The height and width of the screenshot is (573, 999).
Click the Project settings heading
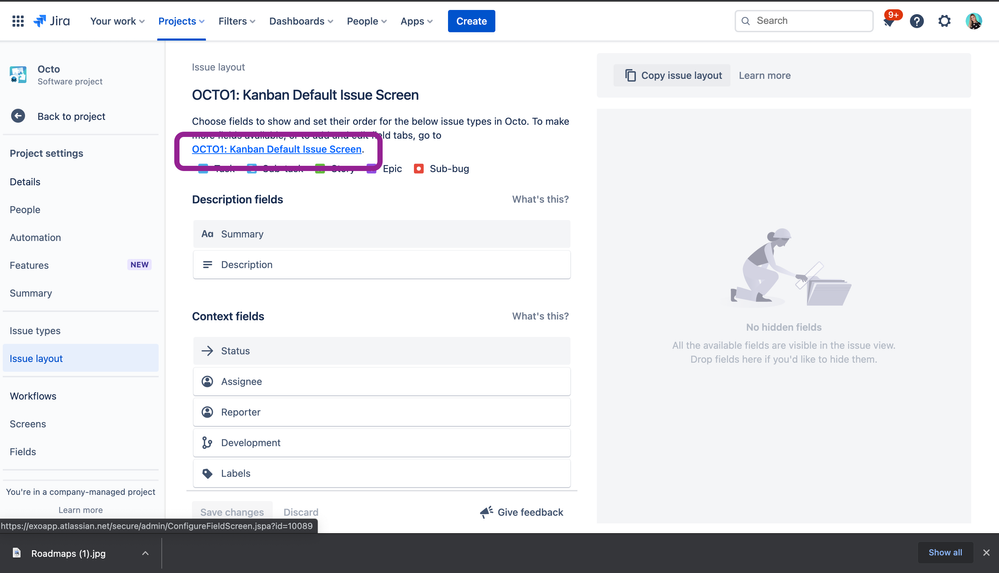pyautogui.click(x=47, y=153)
